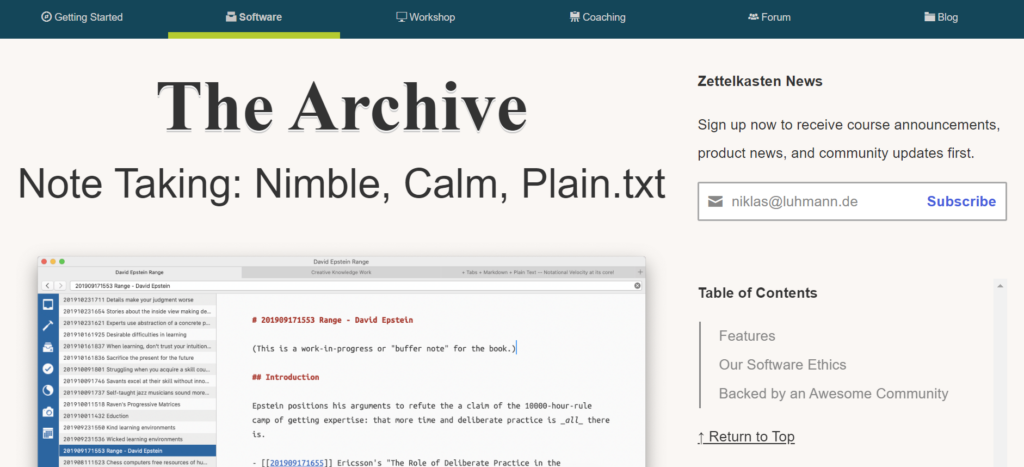The height and width of the screenshot is (467, 1024).
Task: Click 'The Archive' page heading
Action: pyautogui.click(x=342, y=107)
